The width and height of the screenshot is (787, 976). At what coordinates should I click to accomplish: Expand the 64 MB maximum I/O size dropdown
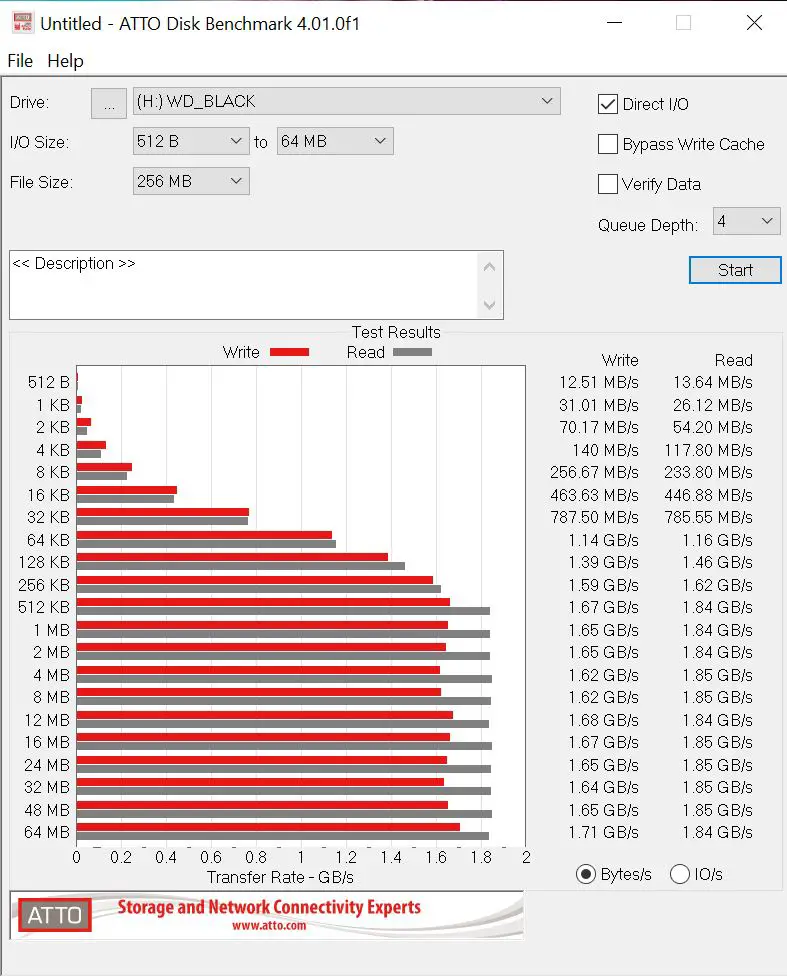335,141
